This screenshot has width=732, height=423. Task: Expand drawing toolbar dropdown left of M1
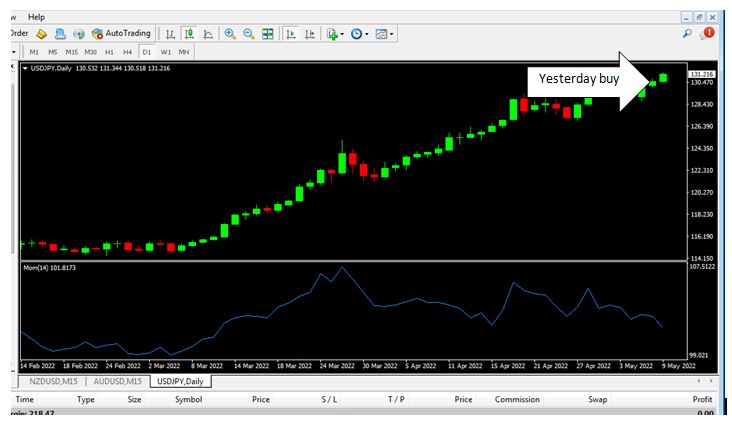click(x=14, y=52)
